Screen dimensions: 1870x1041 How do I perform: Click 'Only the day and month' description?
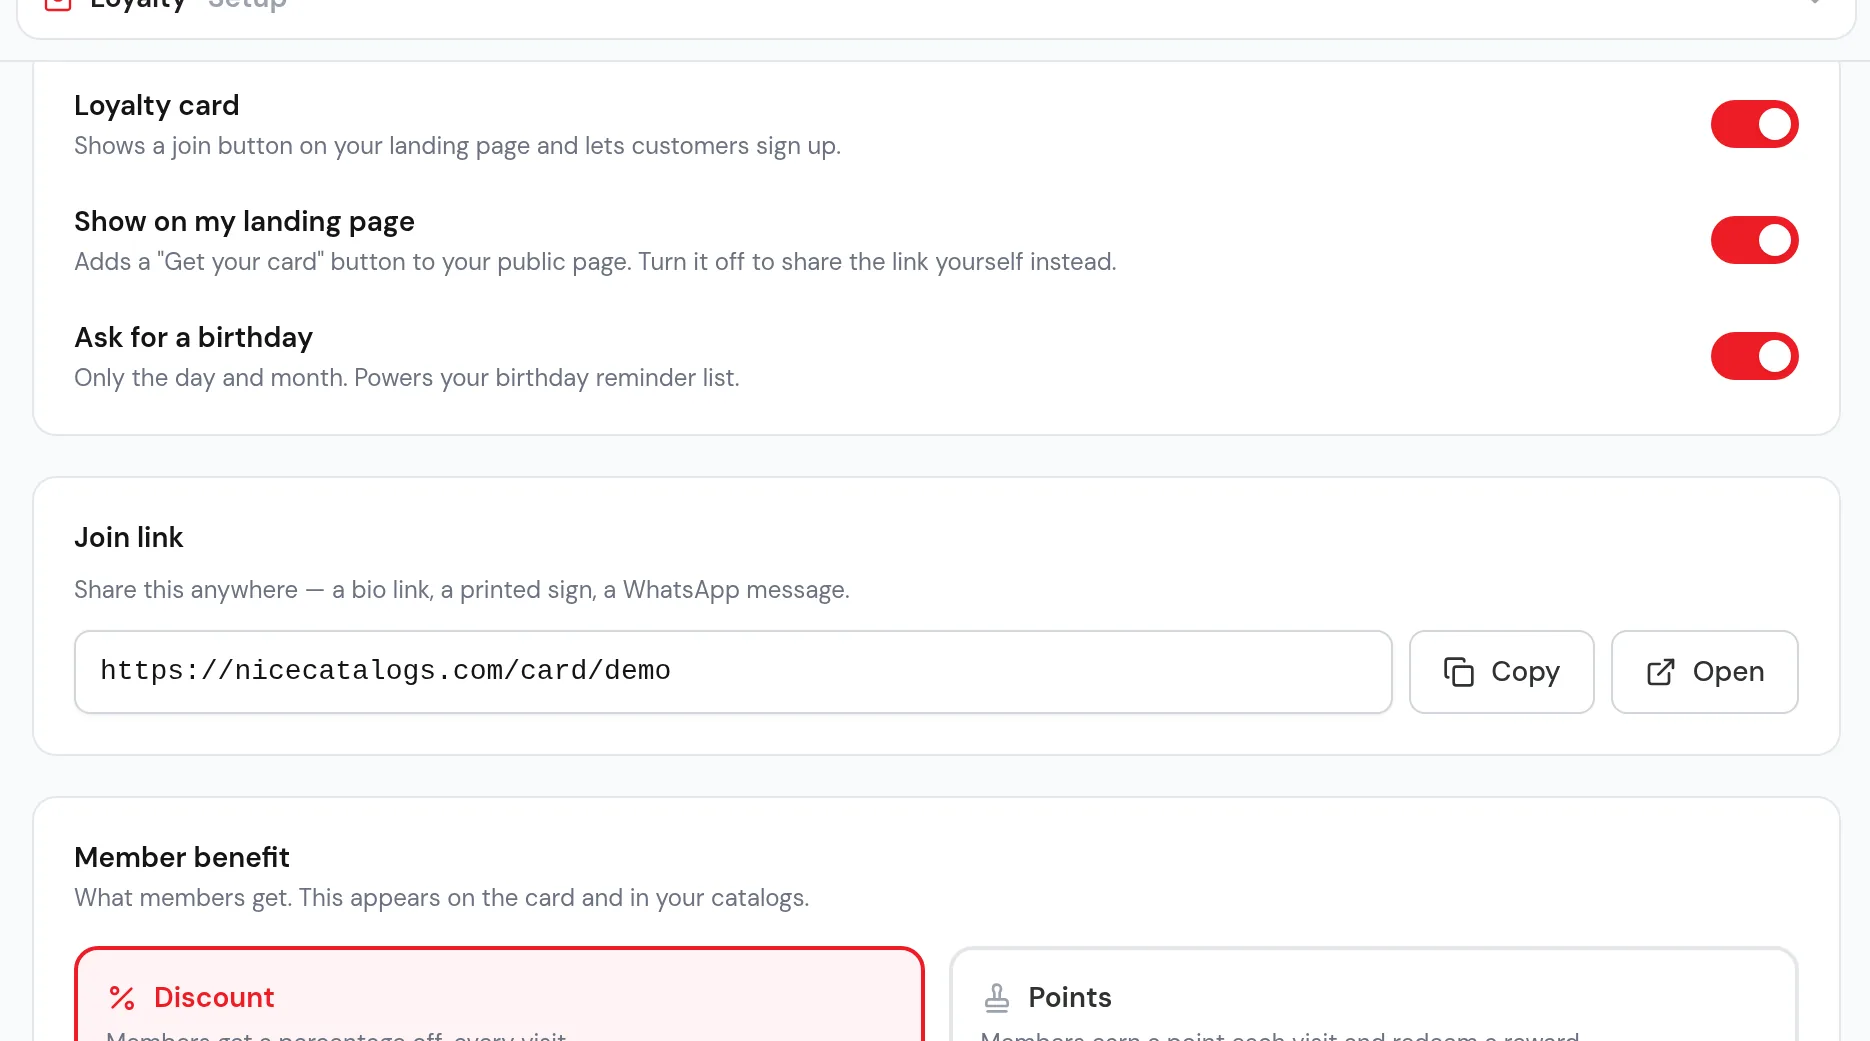coord(407,378)
